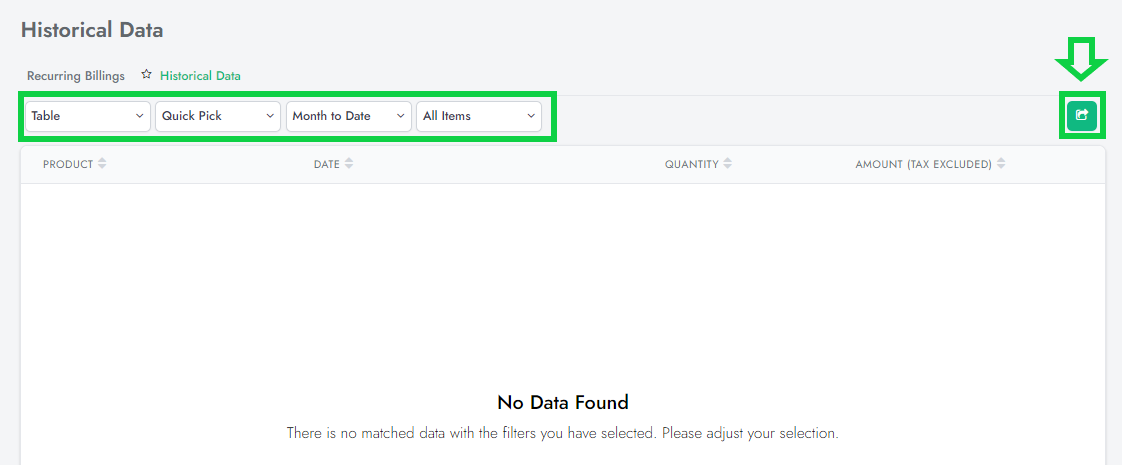
Task: Click the export button in the top right
Action: coord(1081,116)
